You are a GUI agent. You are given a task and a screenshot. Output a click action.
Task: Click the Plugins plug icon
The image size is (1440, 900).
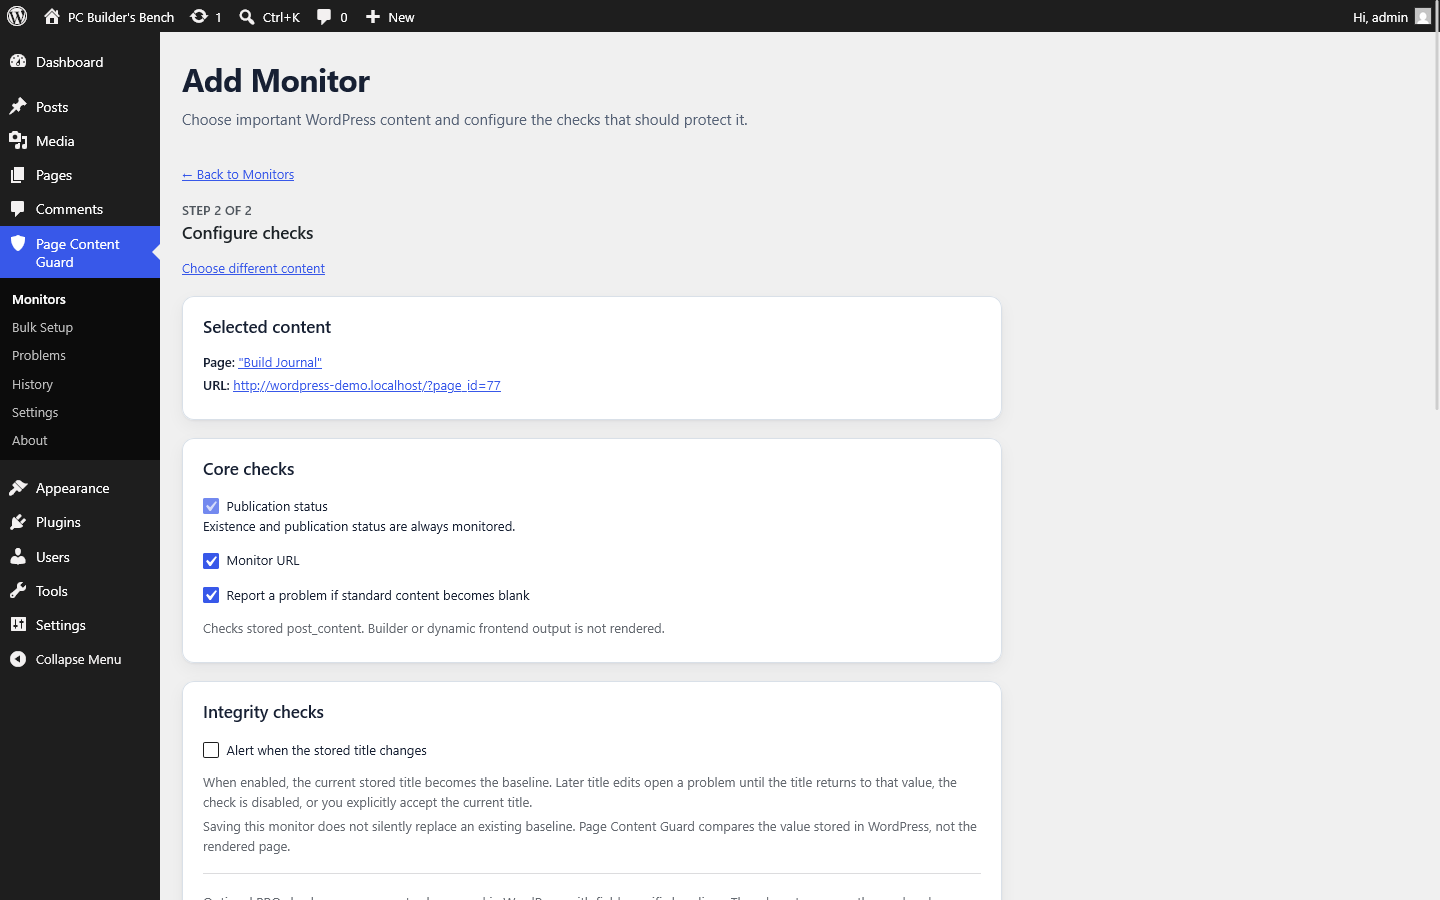[x=18, y=522]
